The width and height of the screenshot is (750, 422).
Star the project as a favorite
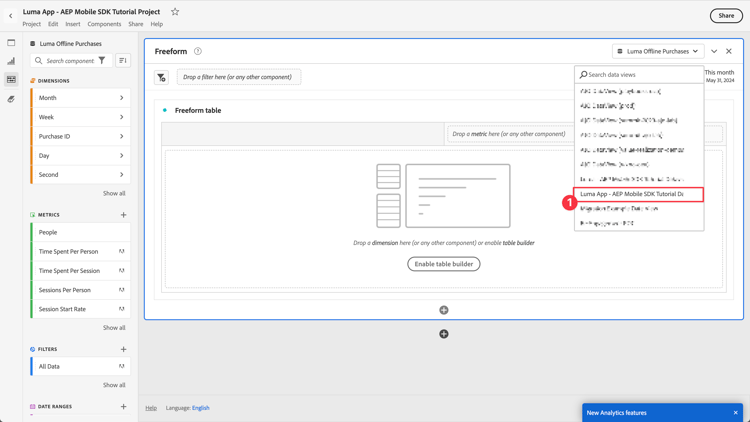tap(175, 11)
